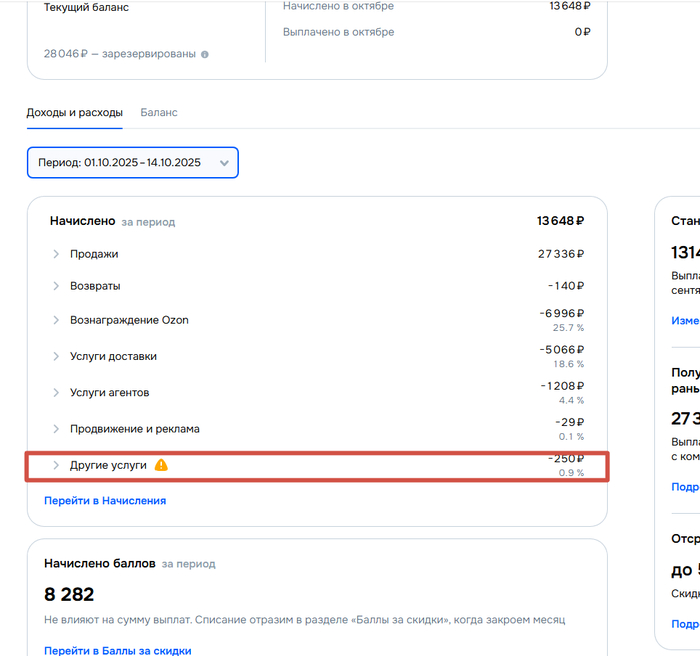Click the Начислено в октябре amount
This screenshot has height=656, width=700.
coord(570,6)
